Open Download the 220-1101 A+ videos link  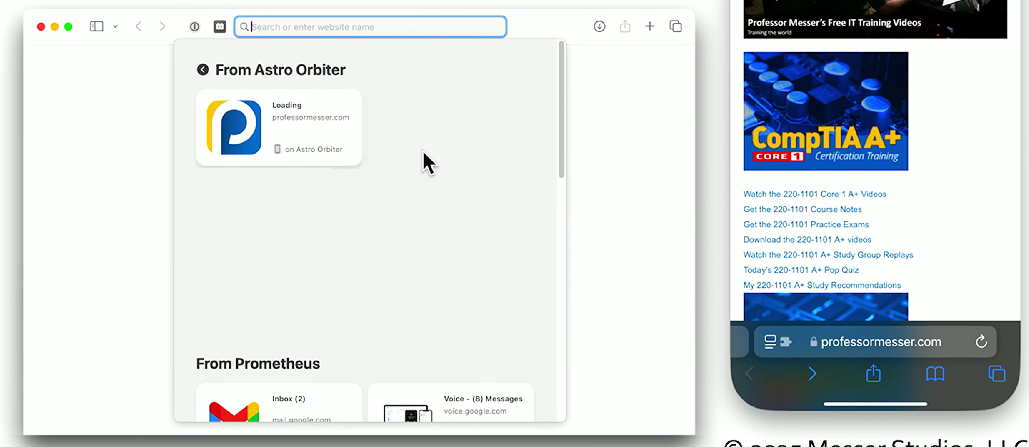click(x=807, y=240)
